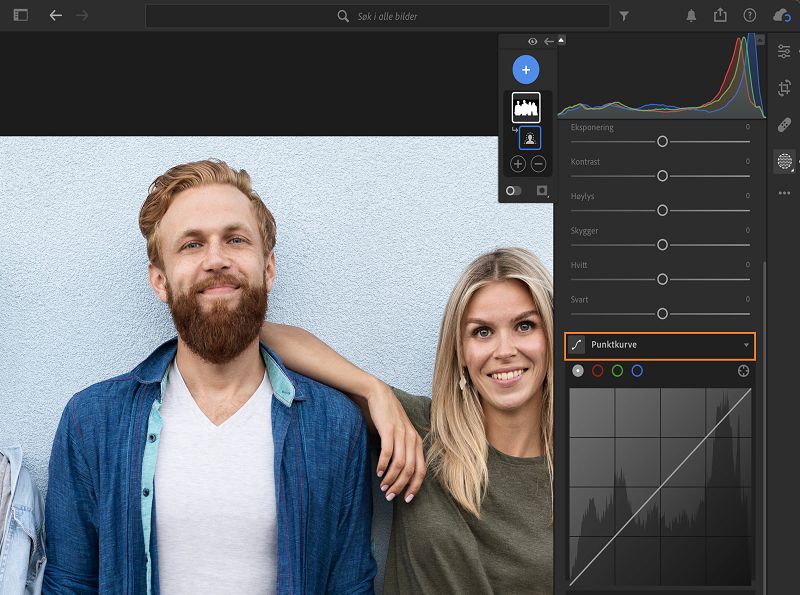This screenshot has width=800, height=595.
Task: Open the Punktkurve dropdown
Action: [x=660, y=345]
